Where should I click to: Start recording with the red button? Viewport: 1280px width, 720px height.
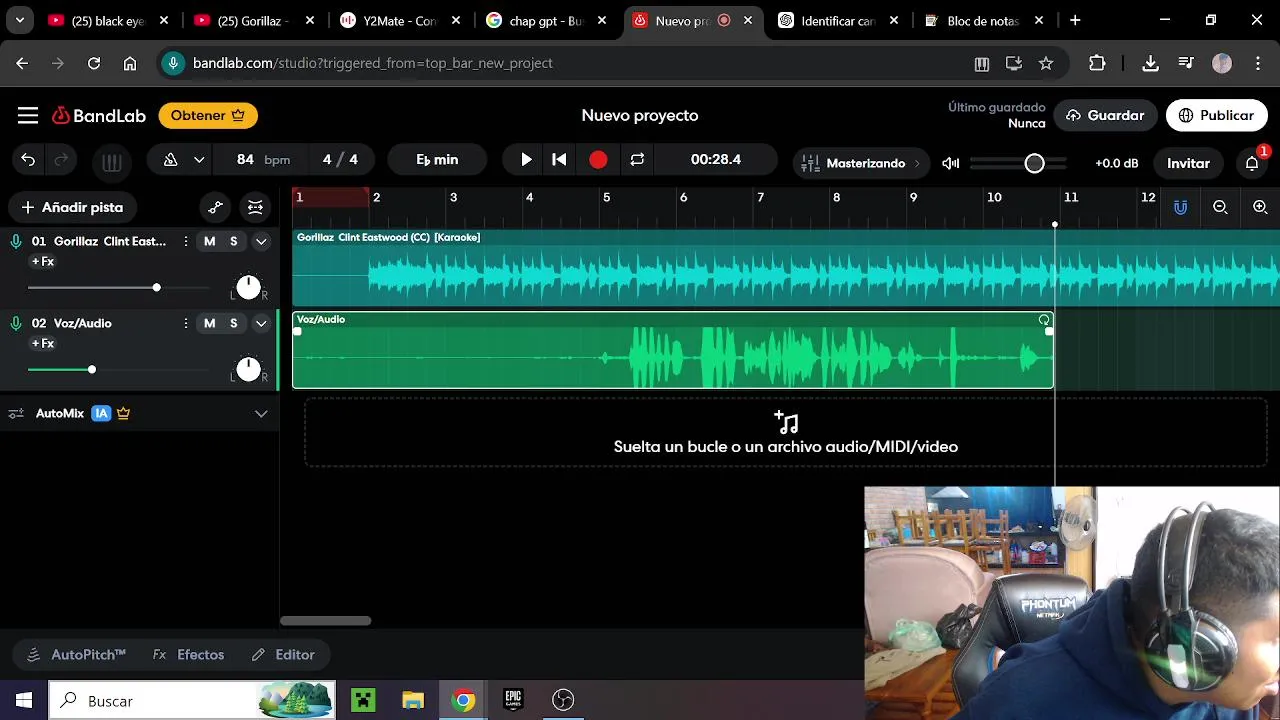598,160
